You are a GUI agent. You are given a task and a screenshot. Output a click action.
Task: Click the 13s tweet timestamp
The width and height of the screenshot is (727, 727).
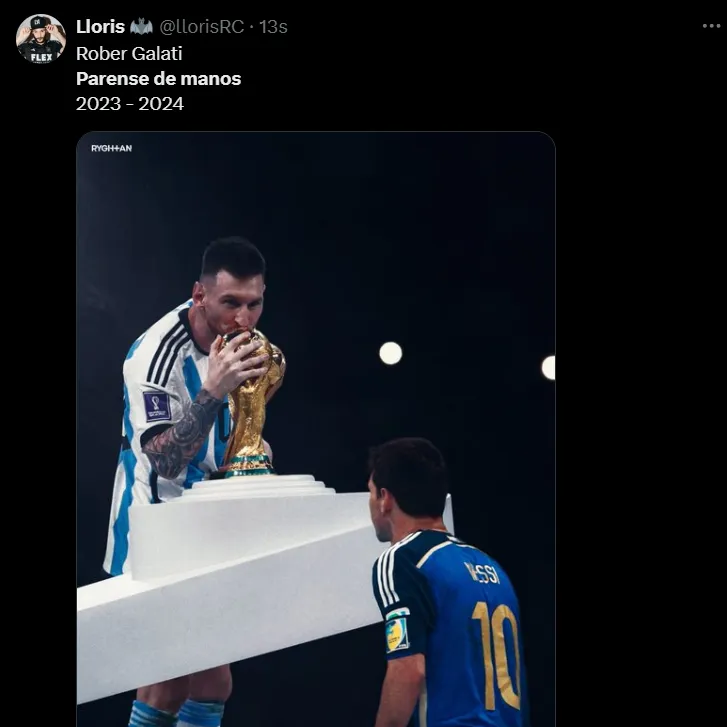coord(273,27)
